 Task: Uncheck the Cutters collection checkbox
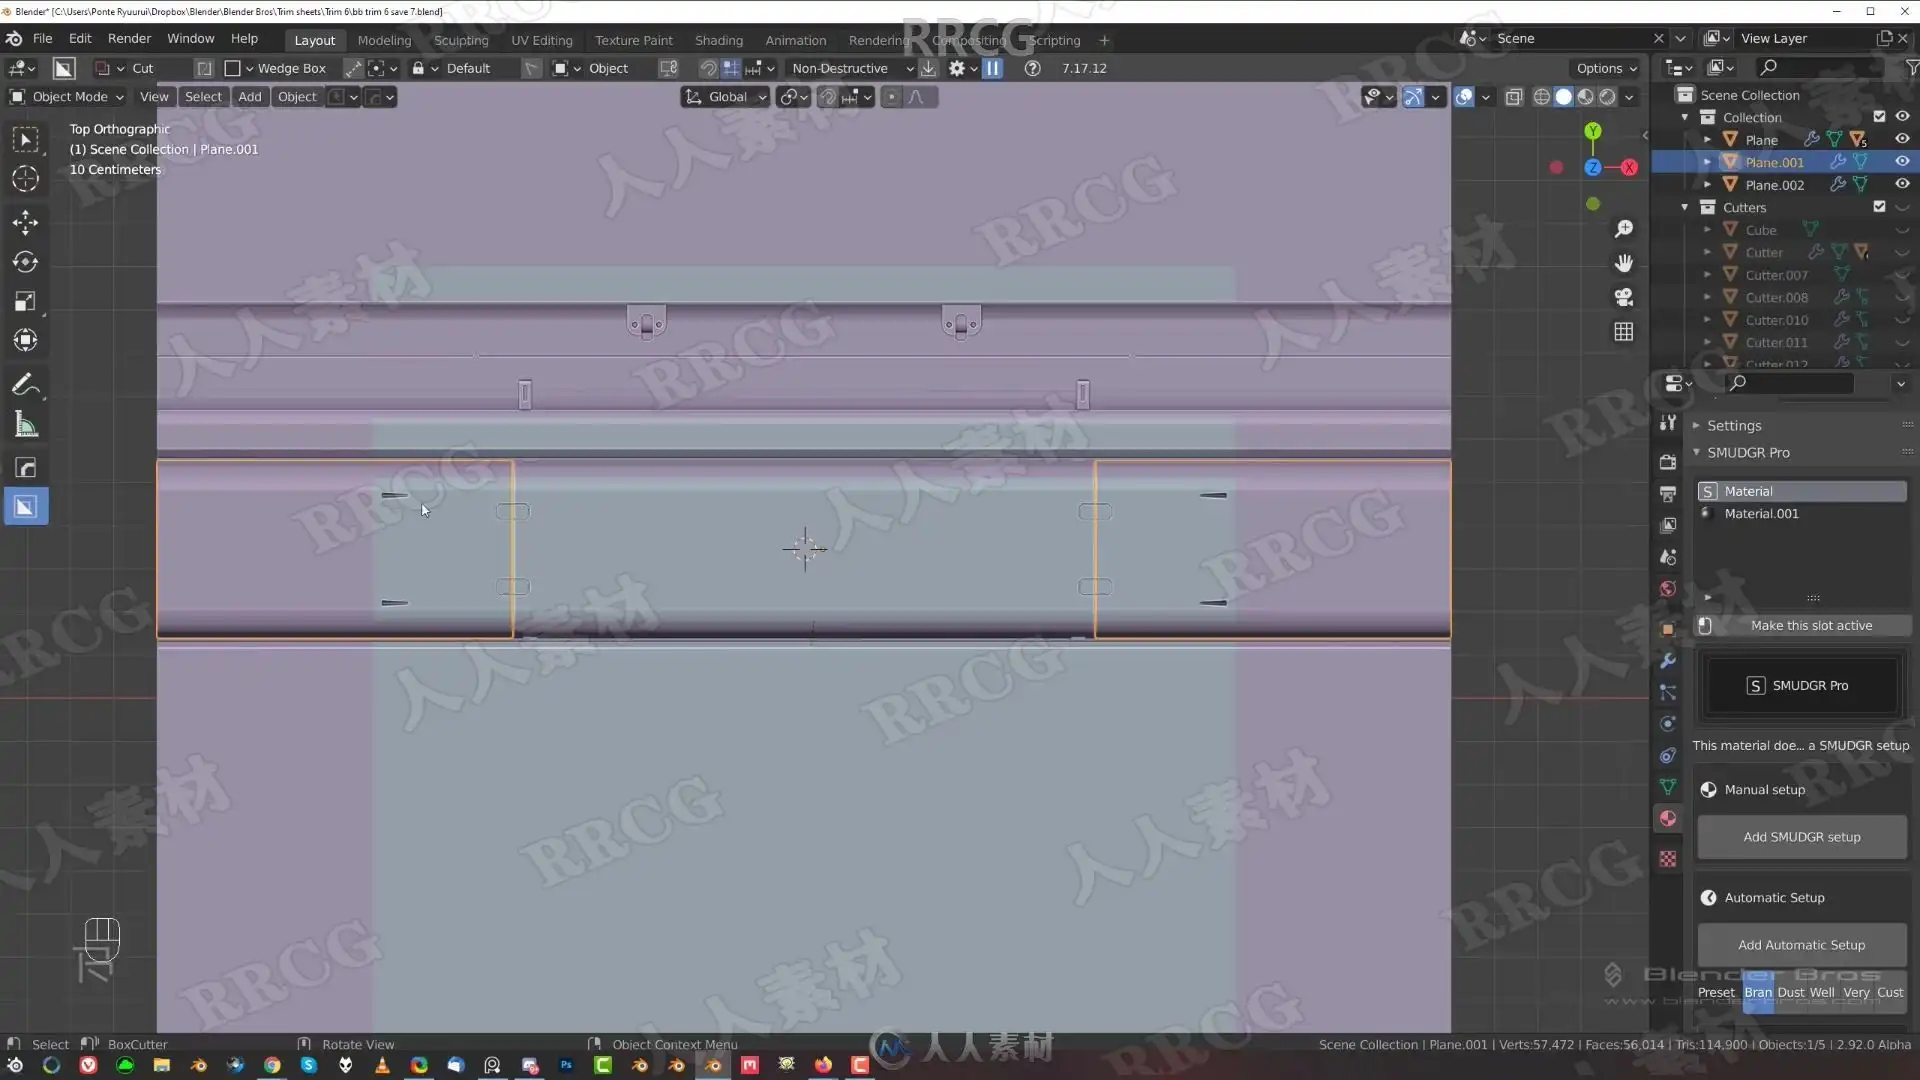(x=1879, y=207)
